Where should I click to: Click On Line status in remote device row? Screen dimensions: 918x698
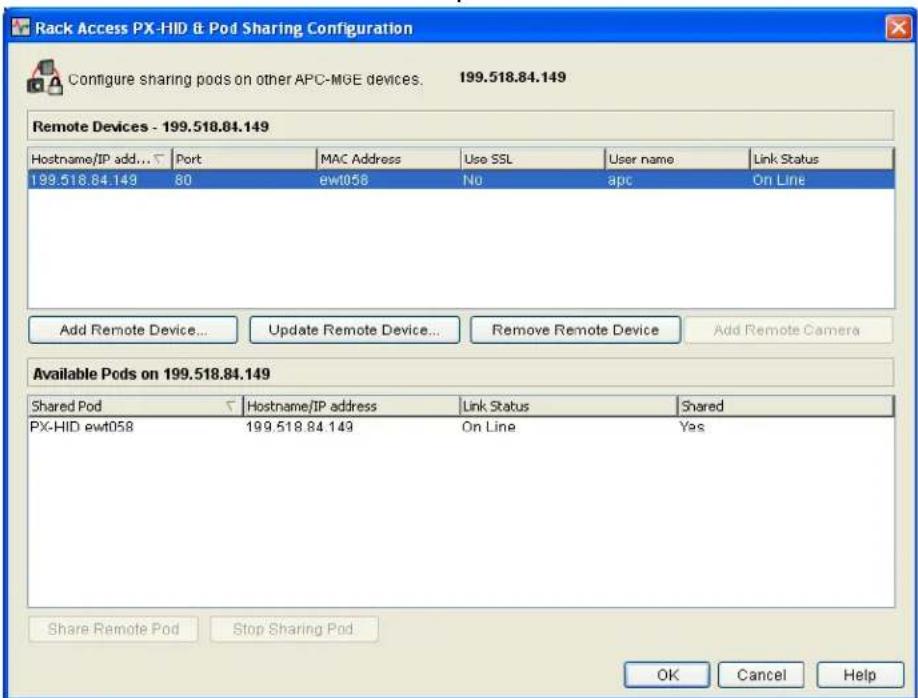coord(779,180)
